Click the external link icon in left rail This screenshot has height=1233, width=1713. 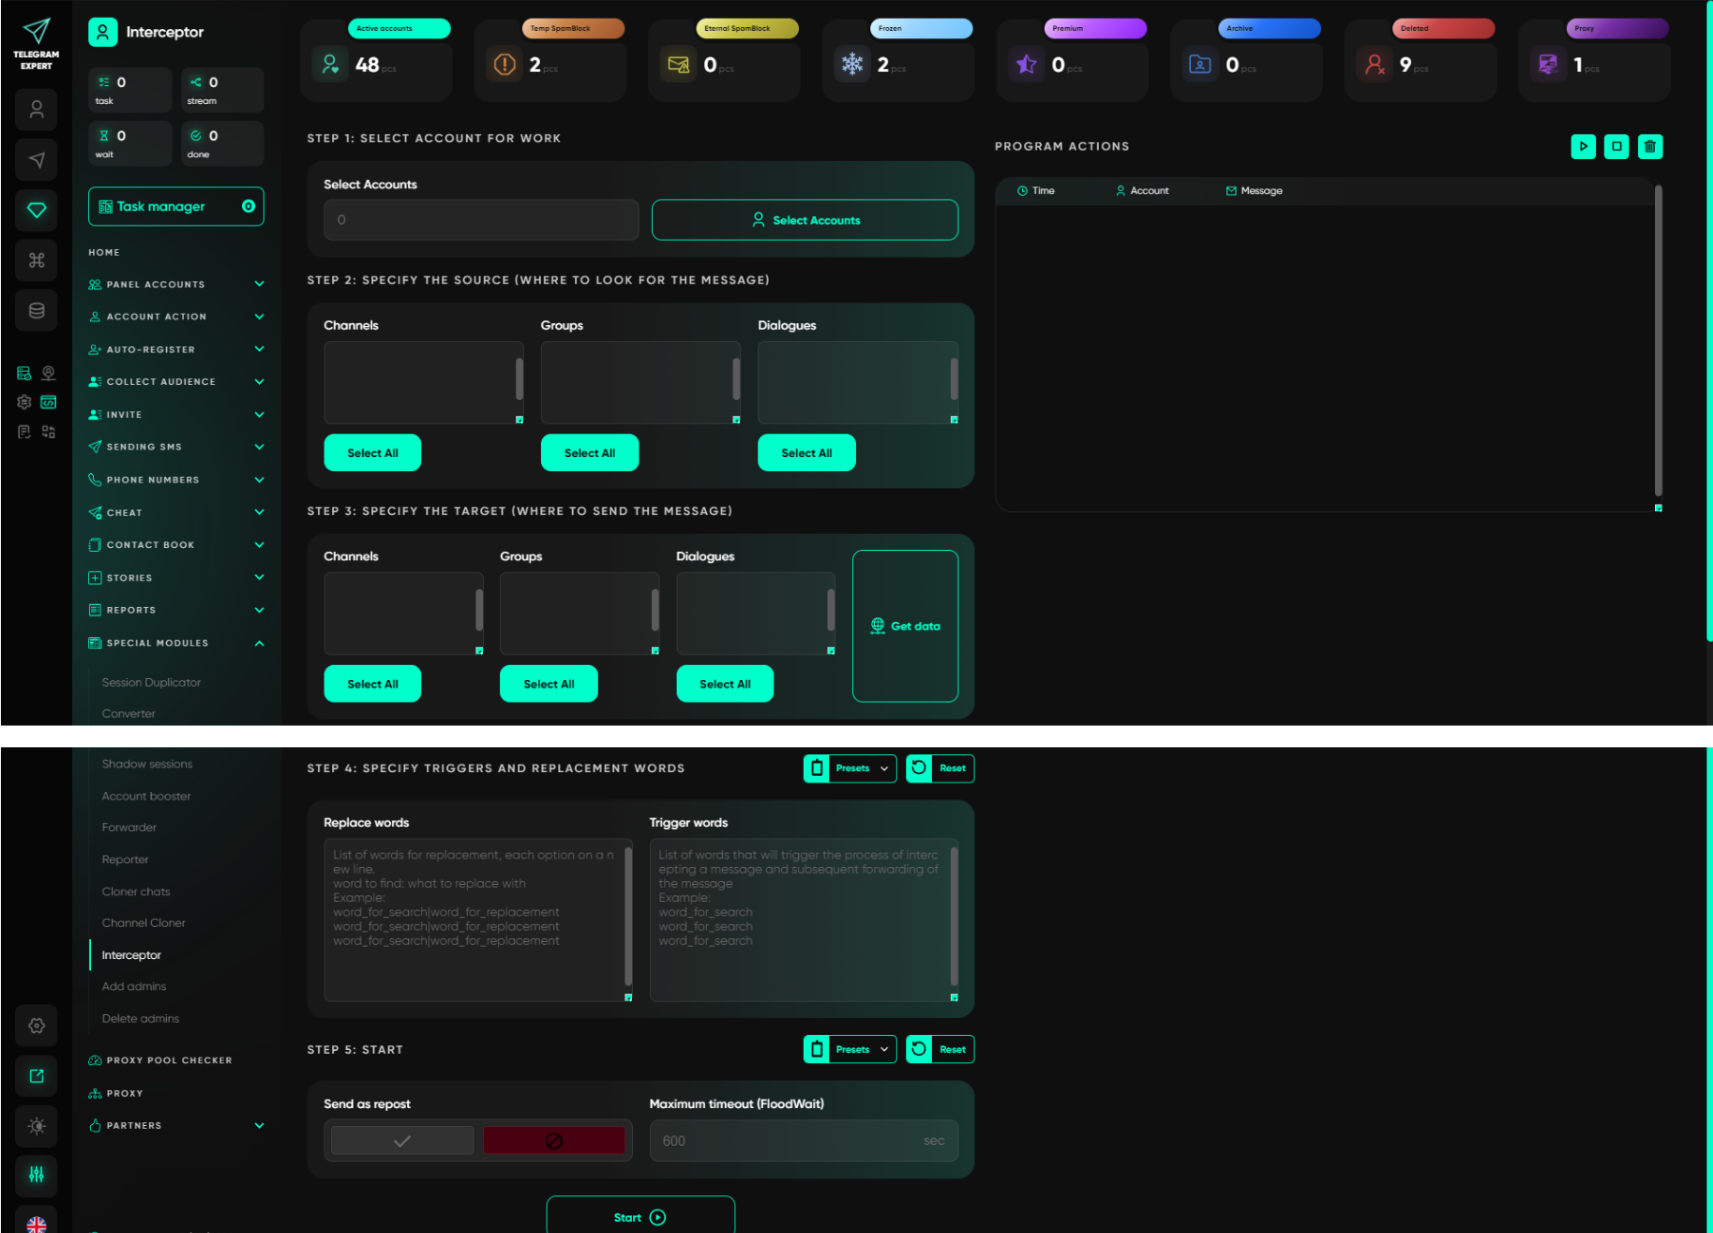coord(37,1076)
